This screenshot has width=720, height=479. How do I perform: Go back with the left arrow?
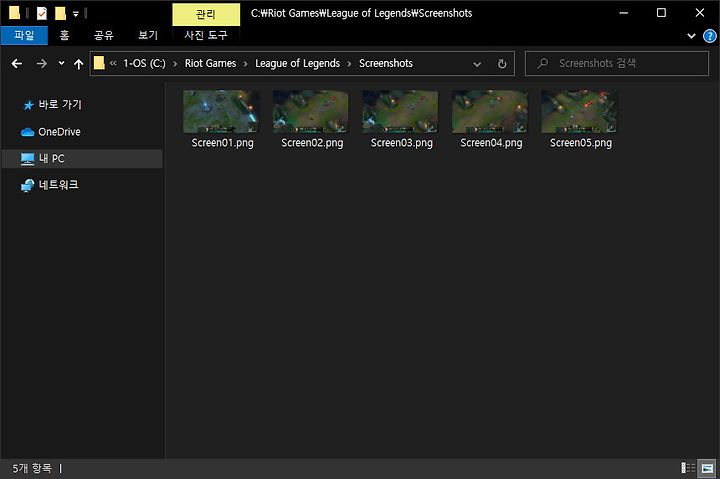coord(17,63)
